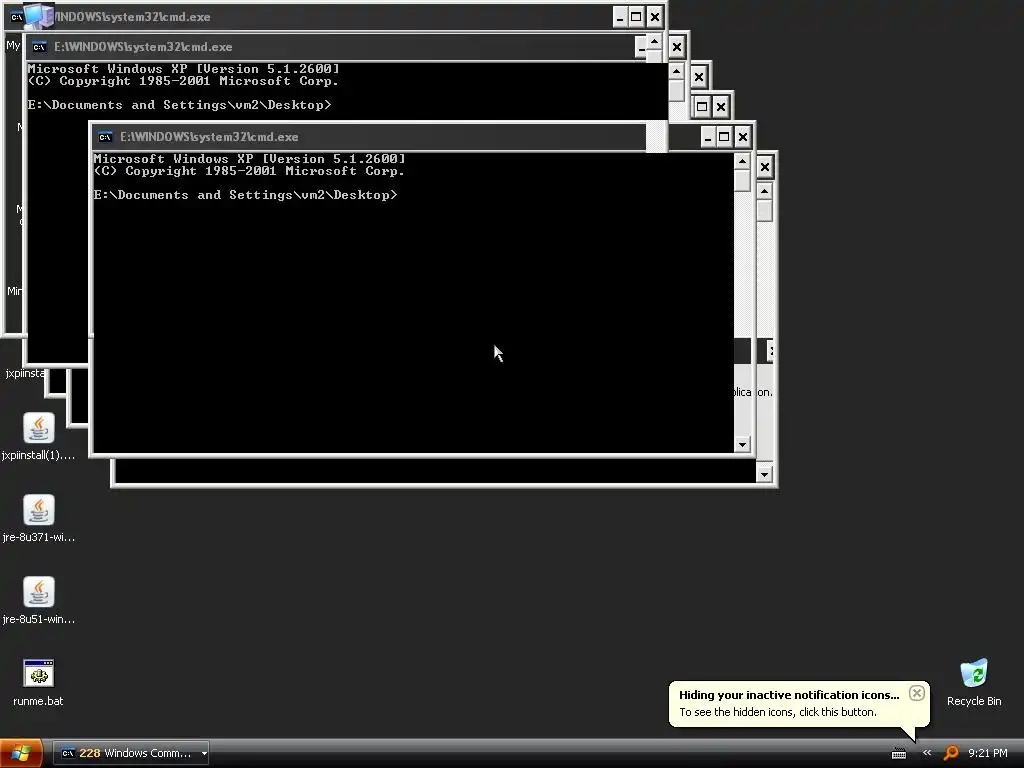Viewport: 1024px width, 768px height.
Task: Select the runme.bat batch file icon
Action: (39, 682)
